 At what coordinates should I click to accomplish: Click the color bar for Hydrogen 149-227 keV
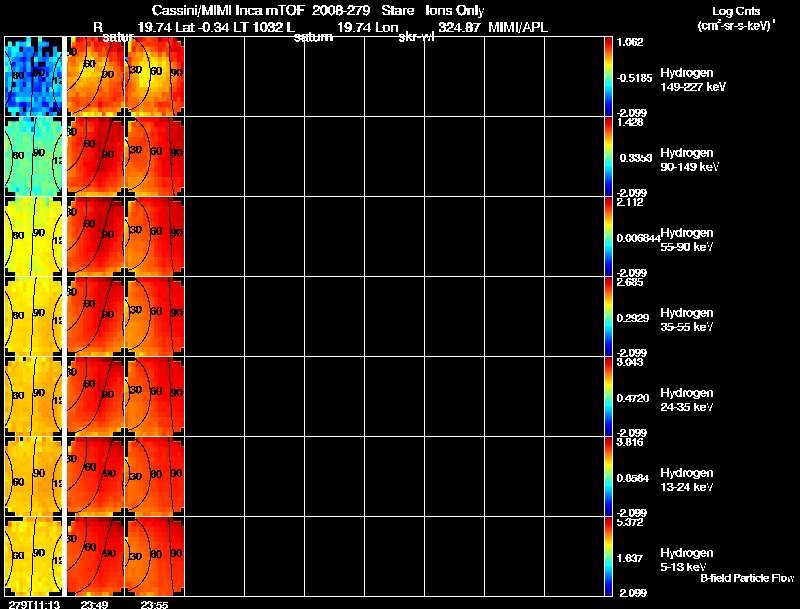click(x=608, y=77)
